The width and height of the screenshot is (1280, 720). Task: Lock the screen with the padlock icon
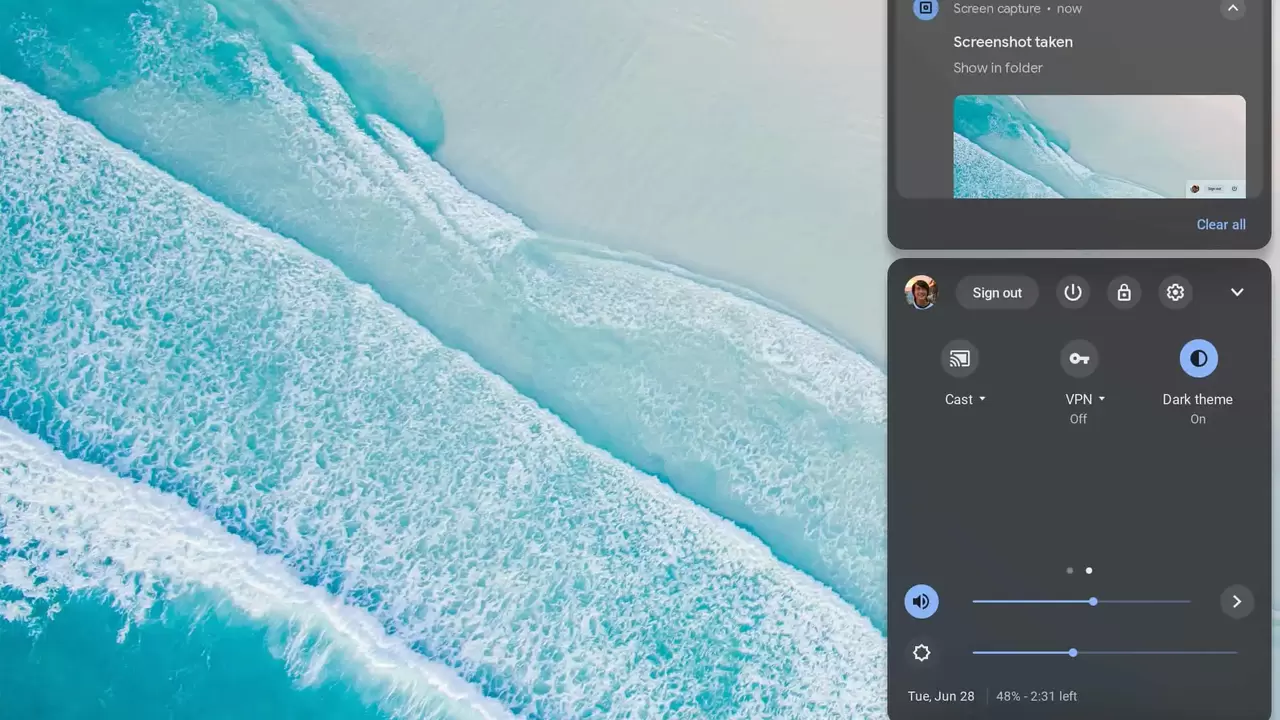coord(1124,293)
